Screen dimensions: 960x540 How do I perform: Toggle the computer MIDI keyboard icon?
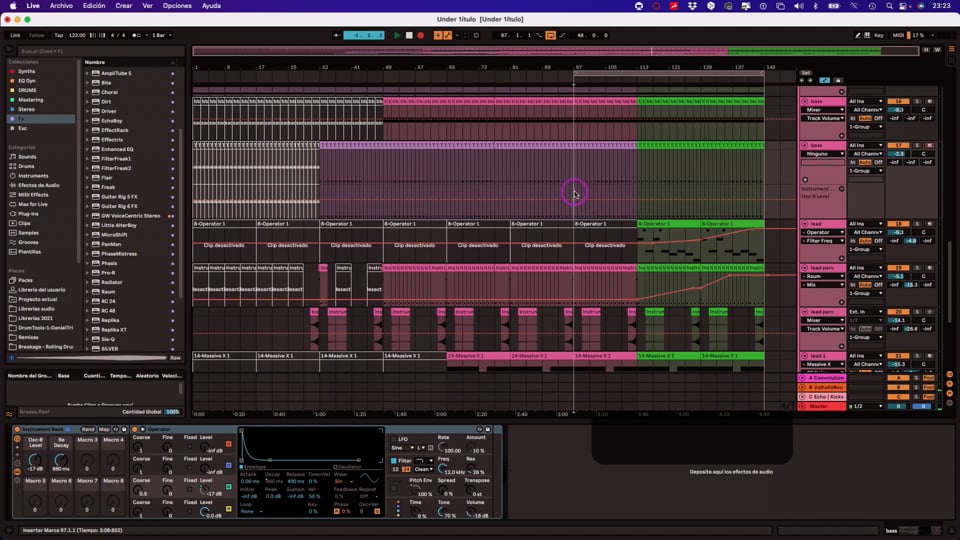pos(867,36)
